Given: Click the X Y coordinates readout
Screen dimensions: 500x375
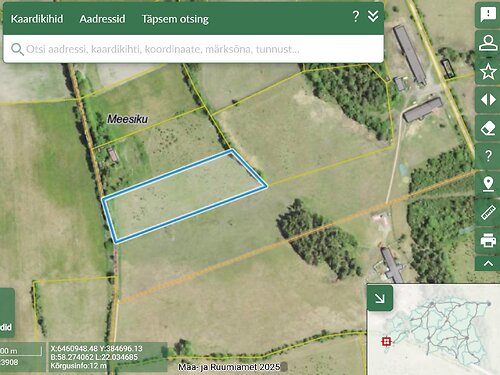Looking at the screenshot, I should (96, 348).
